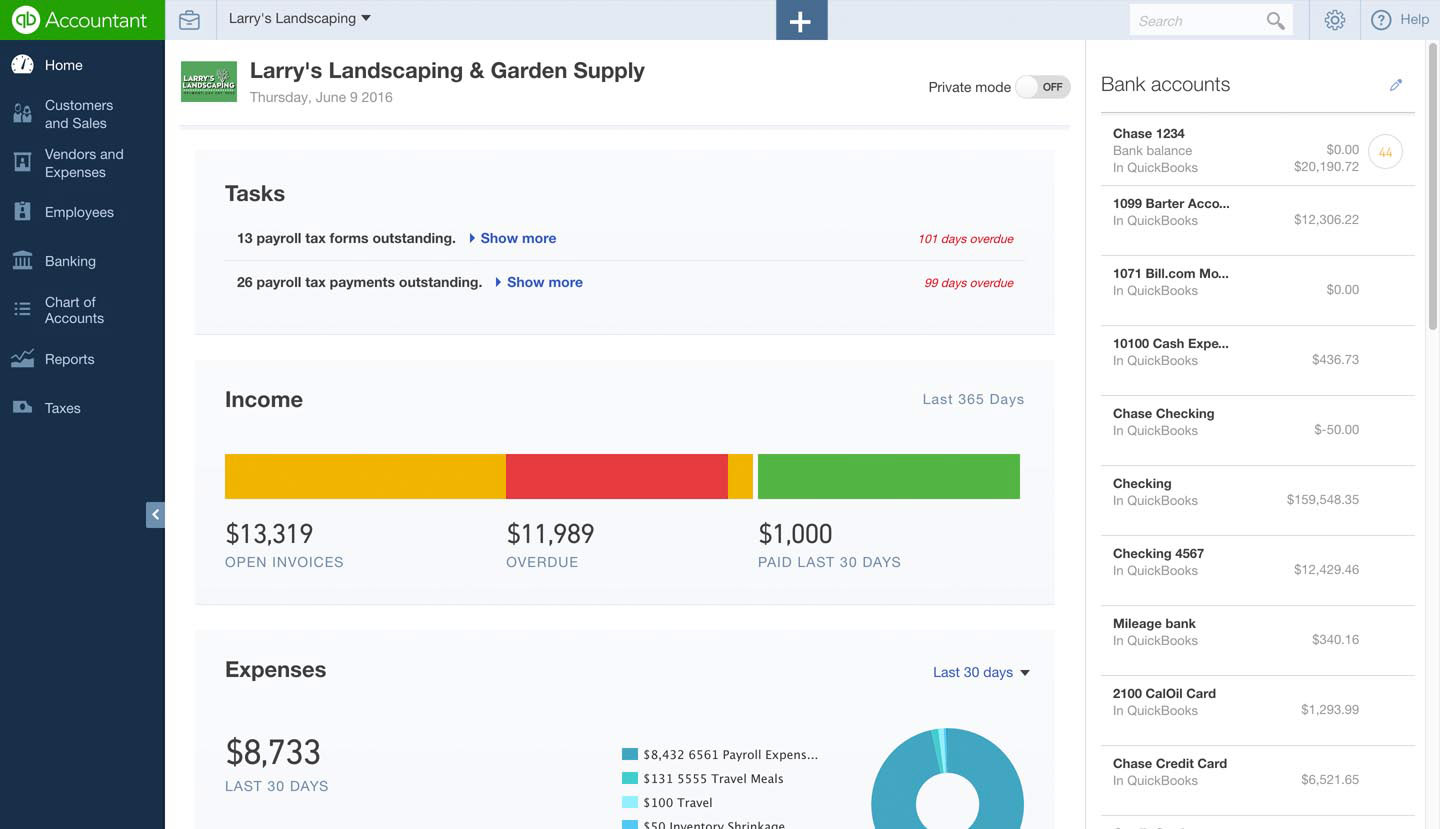Open the Expenses Last 30 days dropdown
The width and height of the screenshot is (1440, 829).
coord(980,672)
